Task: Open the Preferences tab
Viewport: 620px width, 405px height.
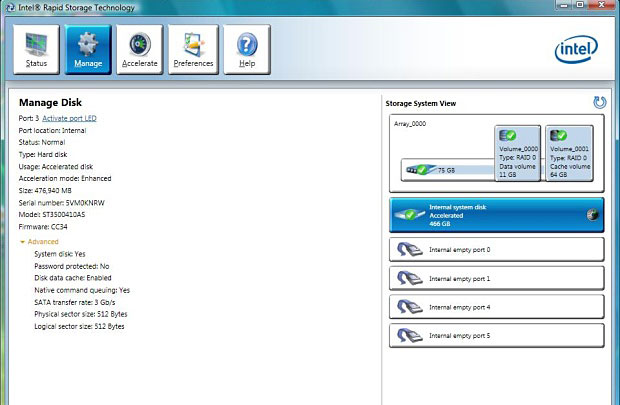Action: (x=193, y=49)
